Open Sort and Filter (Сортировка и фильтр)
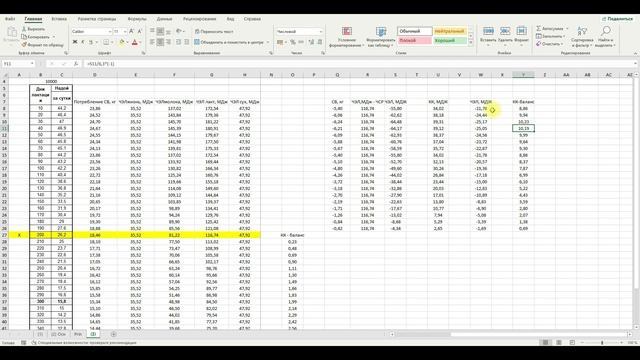This screenshot has height=360, width=640. coord(582,37)
